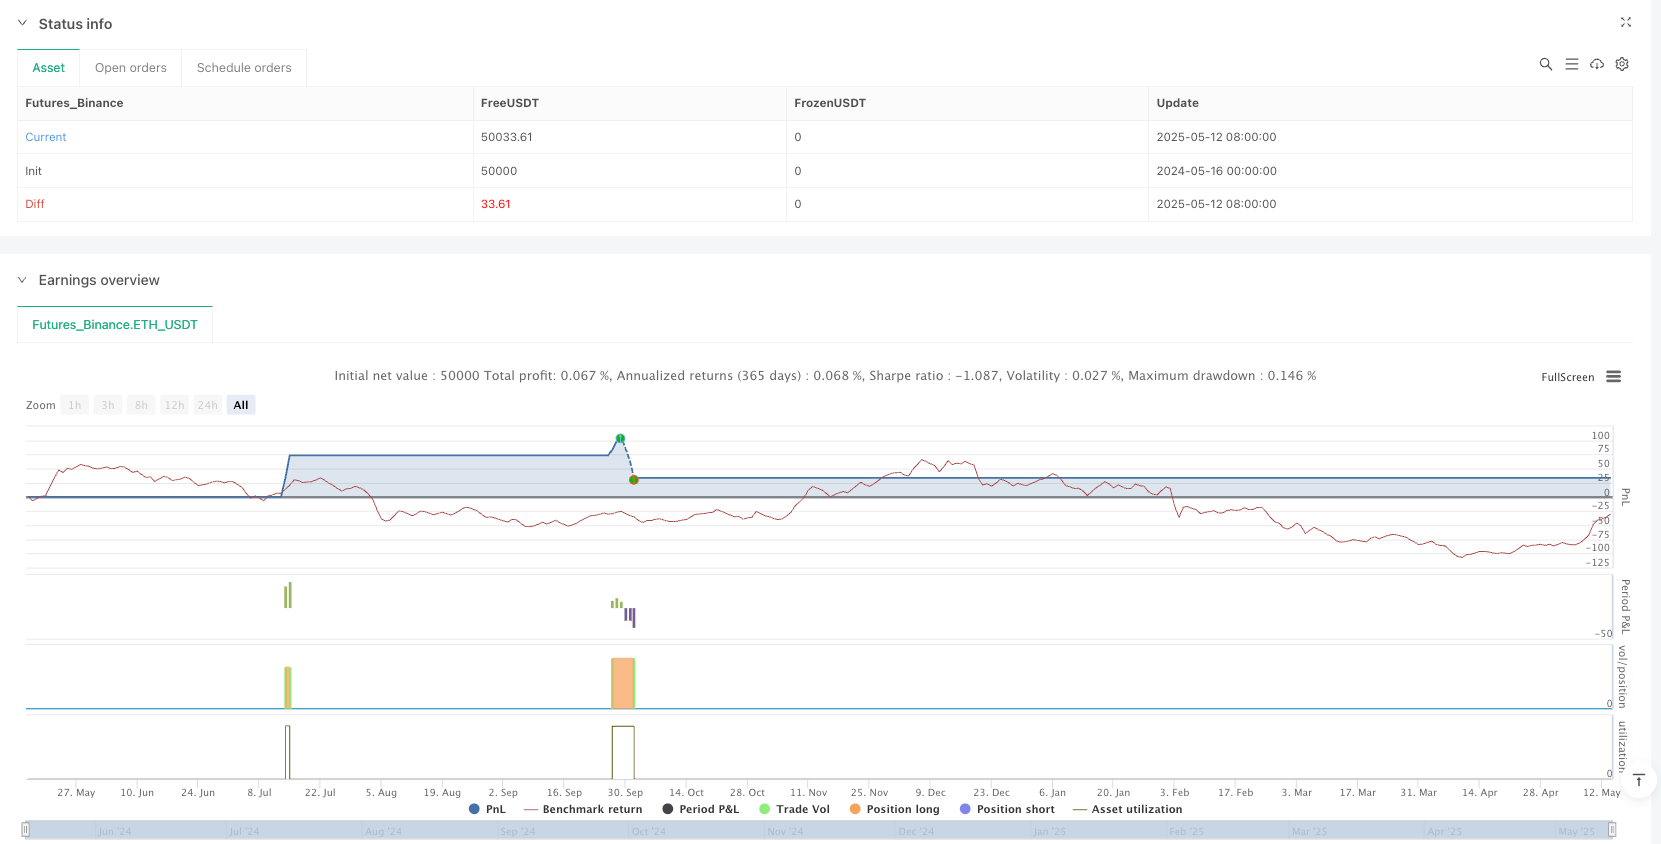The height and width of the screenshot is (844, 1661).
Task: Open the settings gear icon
Action: [1622, 64]
